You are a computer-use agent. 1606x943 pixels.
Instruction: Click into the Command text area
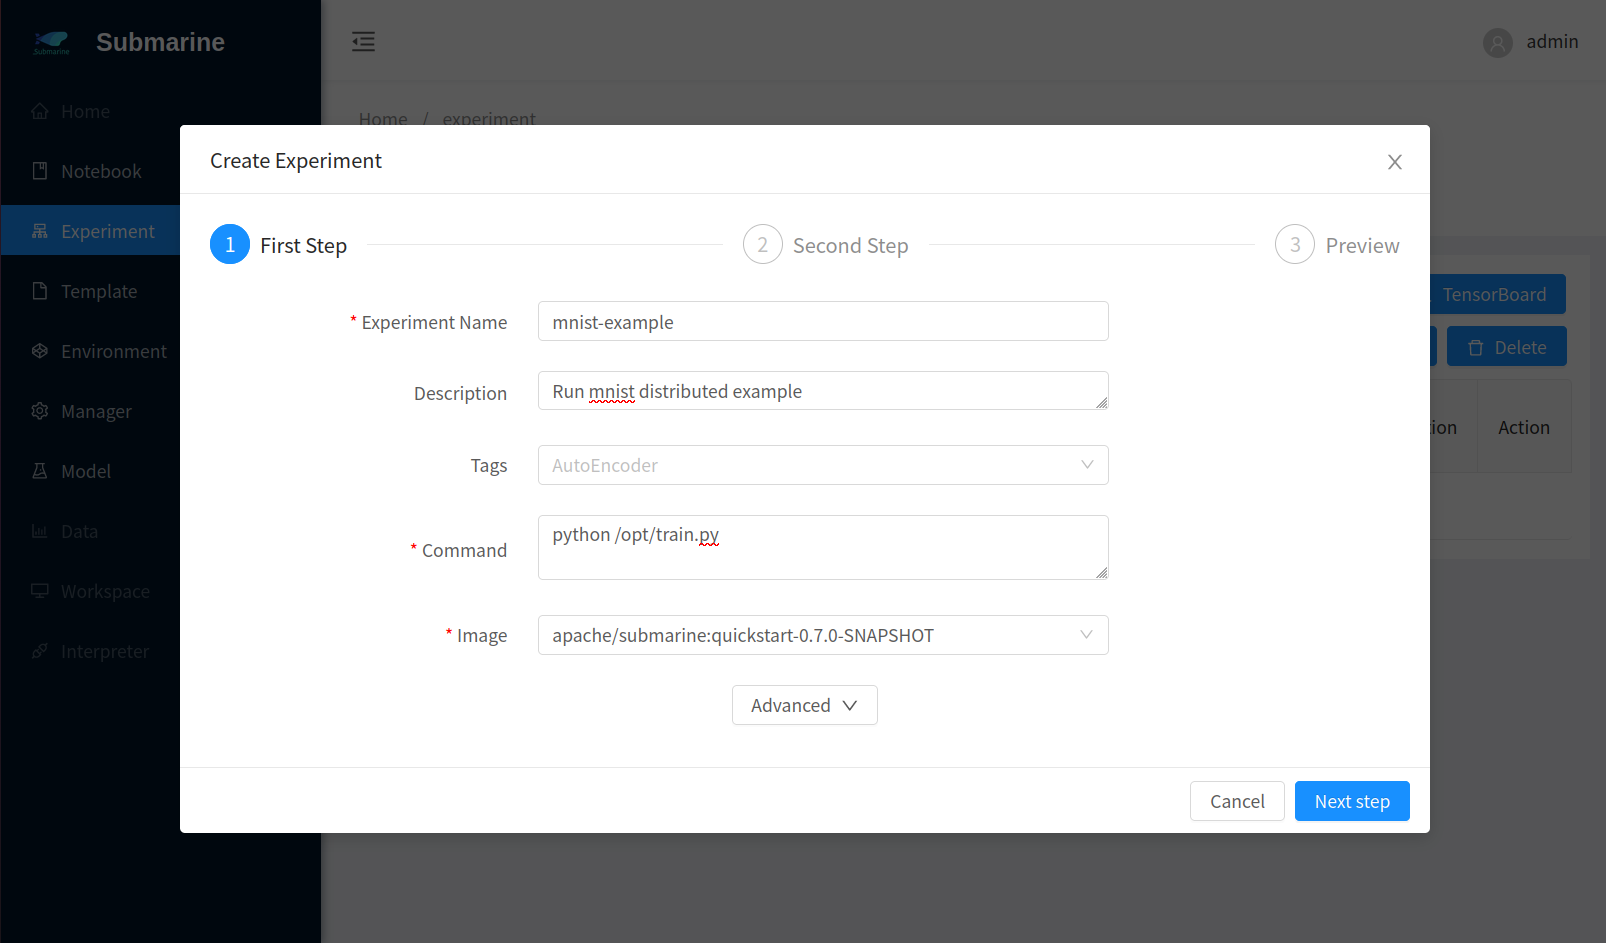coord(822,547)
